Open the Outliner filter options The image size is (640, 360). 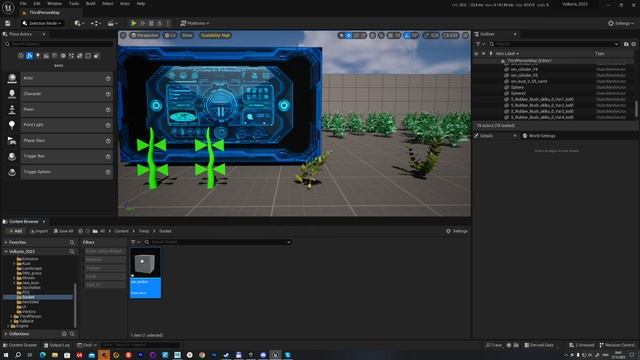480,44
